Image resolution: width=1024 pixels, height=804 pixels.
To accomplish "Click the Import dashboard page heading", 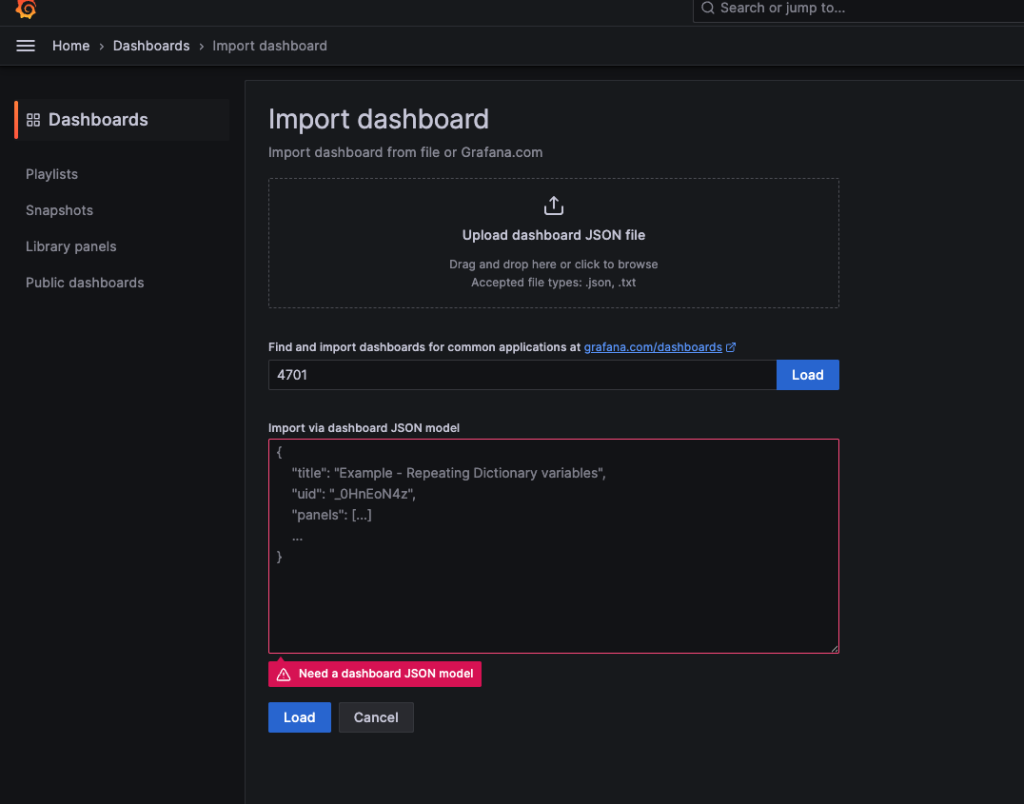I will 378,119.
